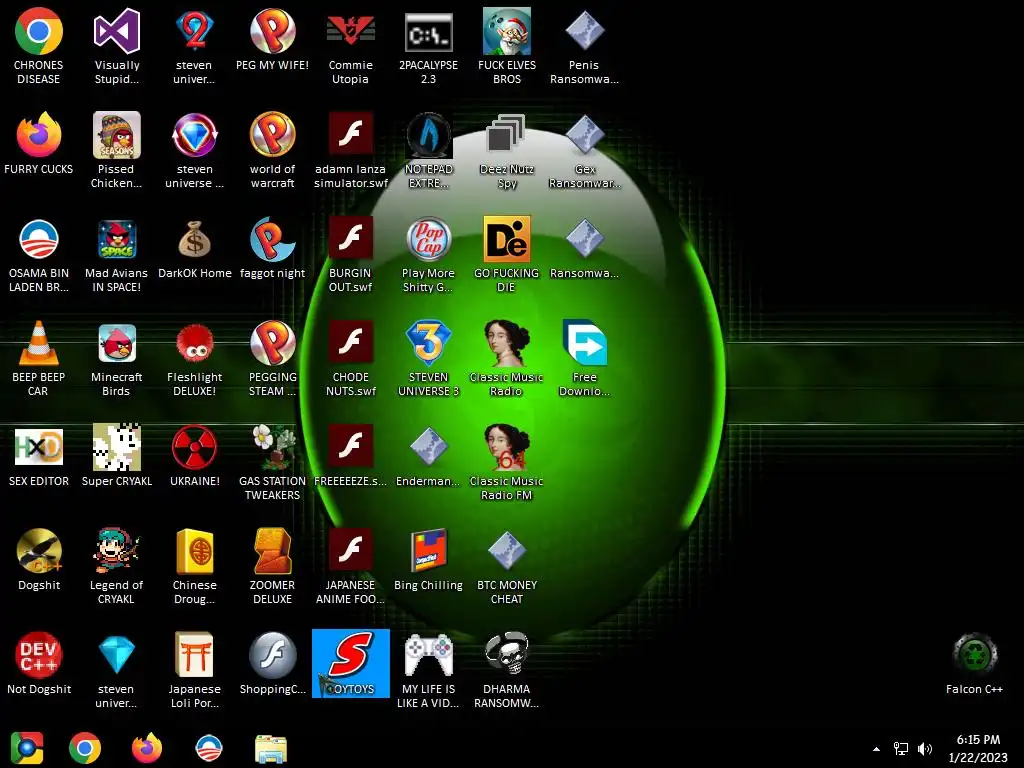The height and width of the screenshot is (768, 1024).
Task: Select the Free Downlo... blue arrow icon
Action: tap(584, 343)
